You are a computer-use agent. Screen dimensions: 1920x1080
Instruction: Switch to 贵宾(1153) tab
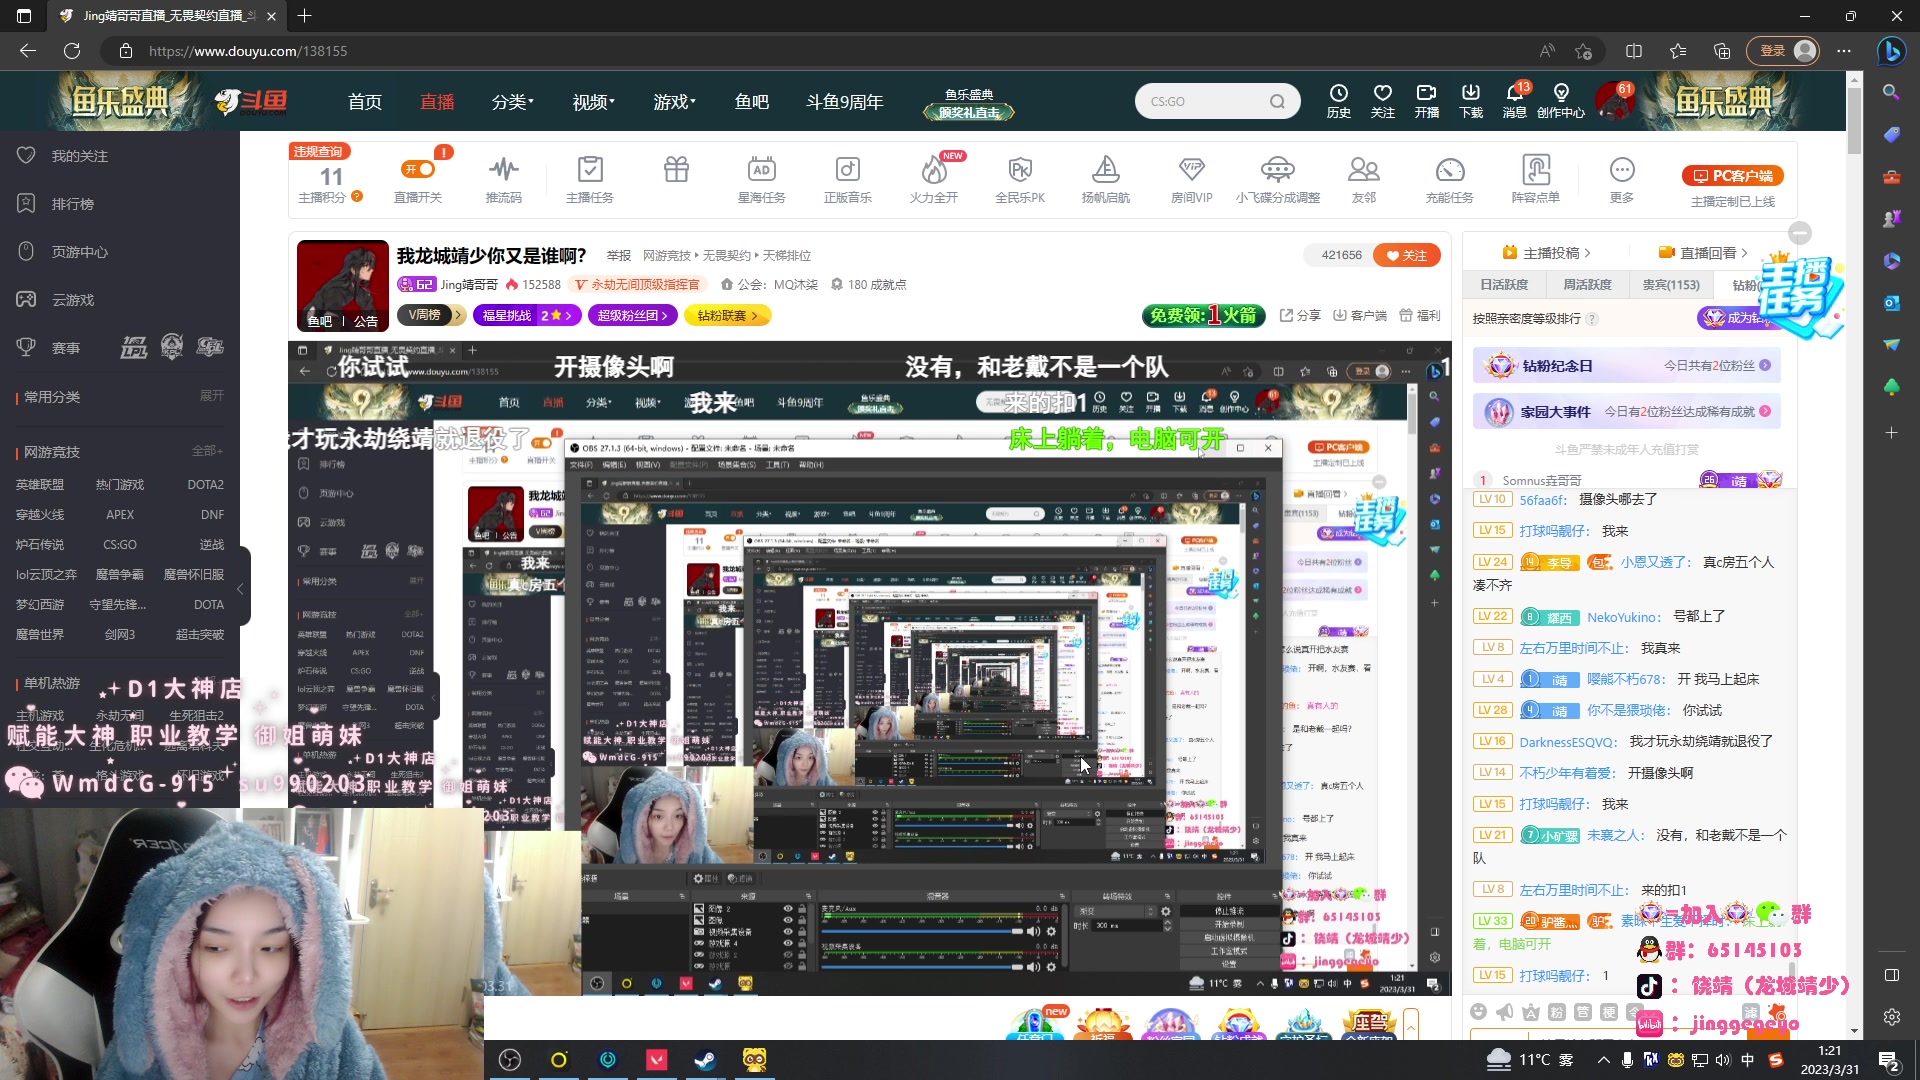coord(1670,285)
